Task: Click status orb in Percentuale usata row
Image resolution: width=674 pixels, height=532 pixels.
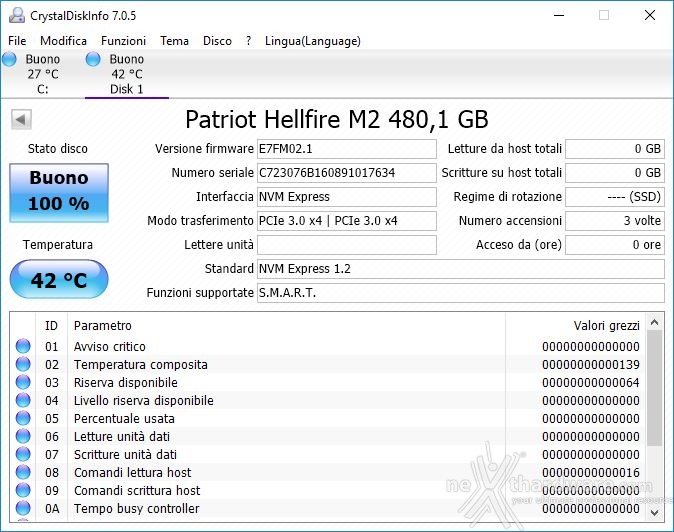Action: [23, 419]
